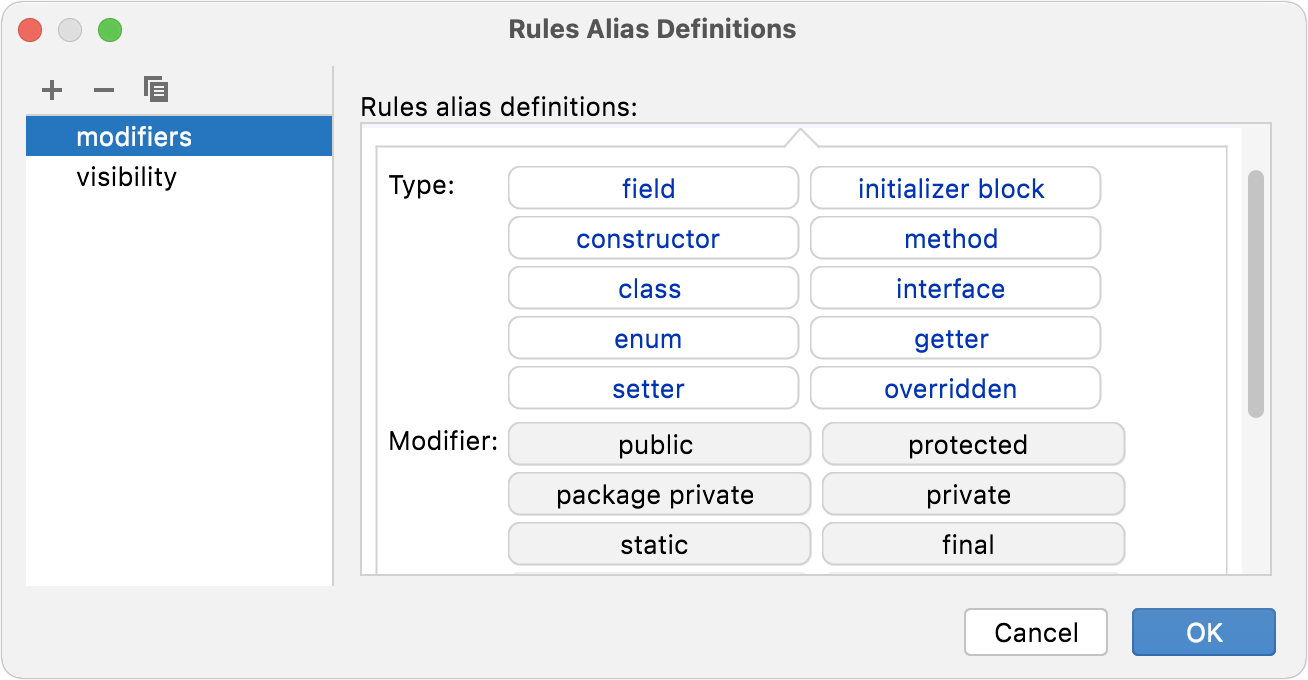Toggle the public modifier

click(x=659, y=444)
